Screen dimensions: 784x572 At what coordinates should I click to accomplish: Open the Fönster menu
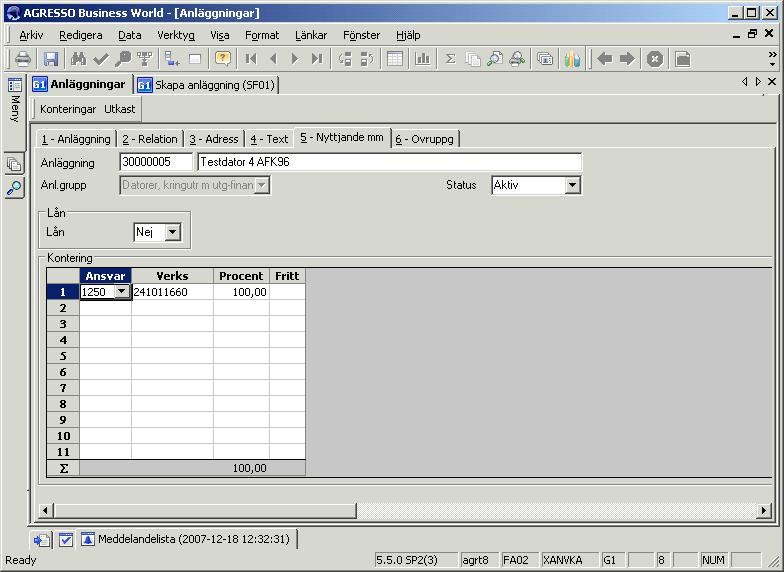(362, 35)
